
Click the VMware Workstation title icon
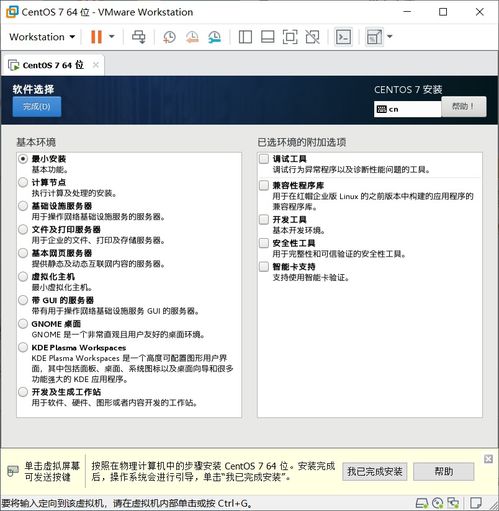pos(12,12)
